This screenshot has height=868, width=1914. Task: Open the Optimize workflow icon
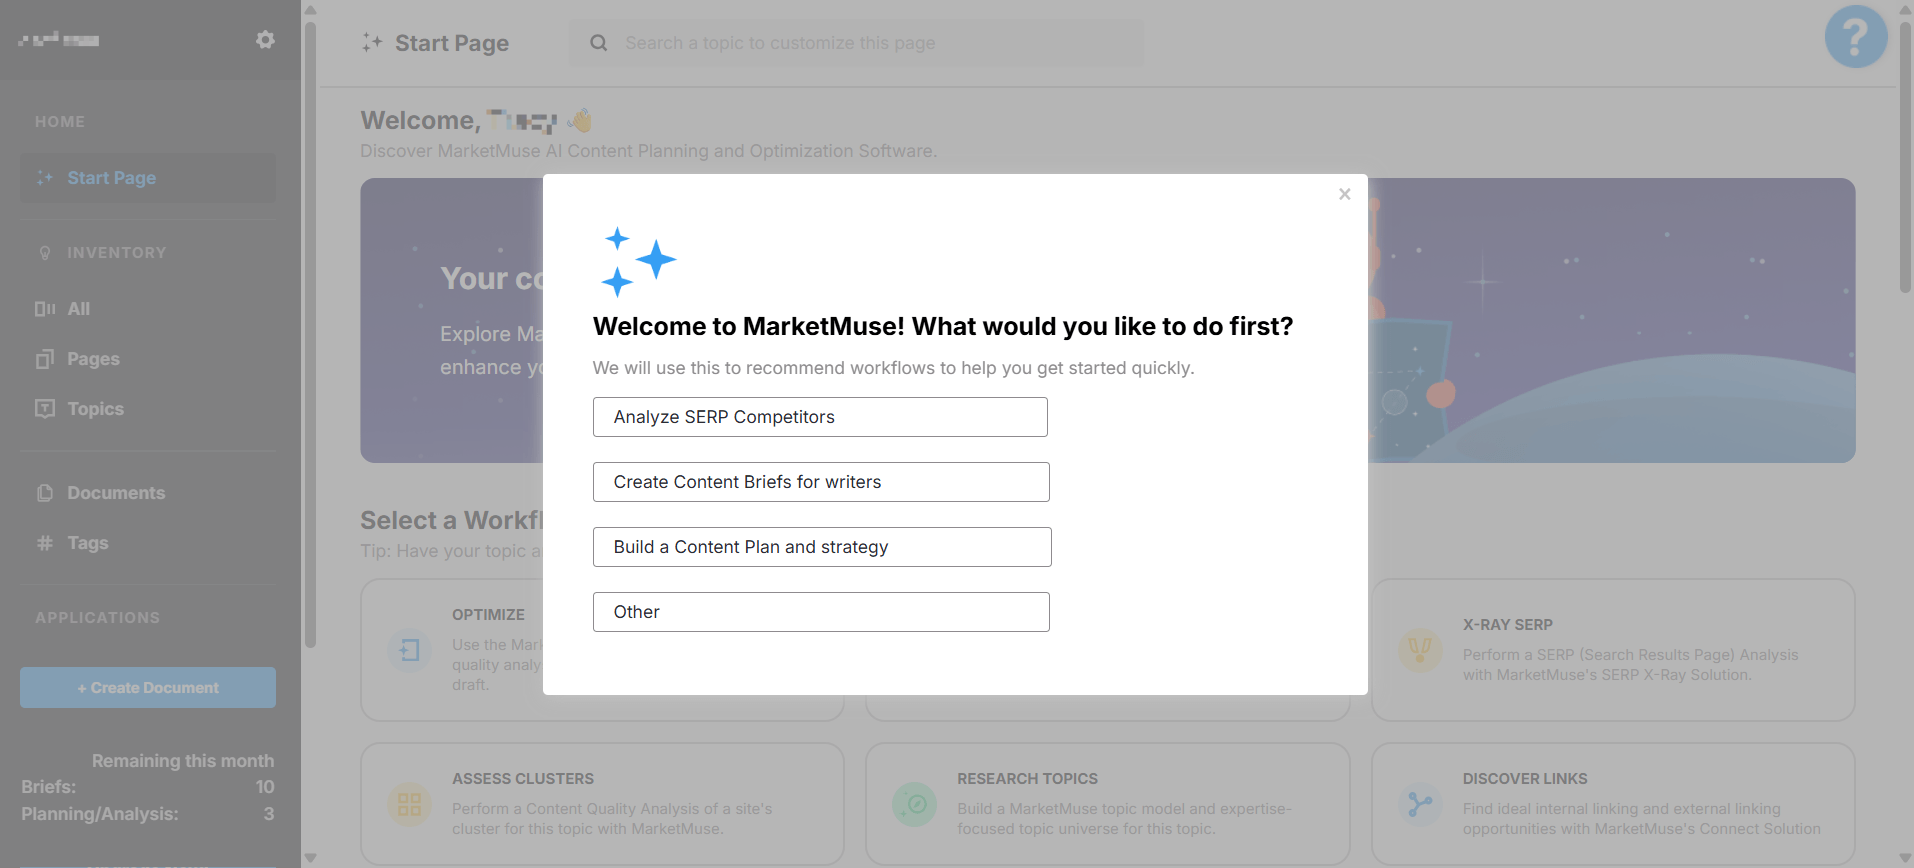click(410, 651)
